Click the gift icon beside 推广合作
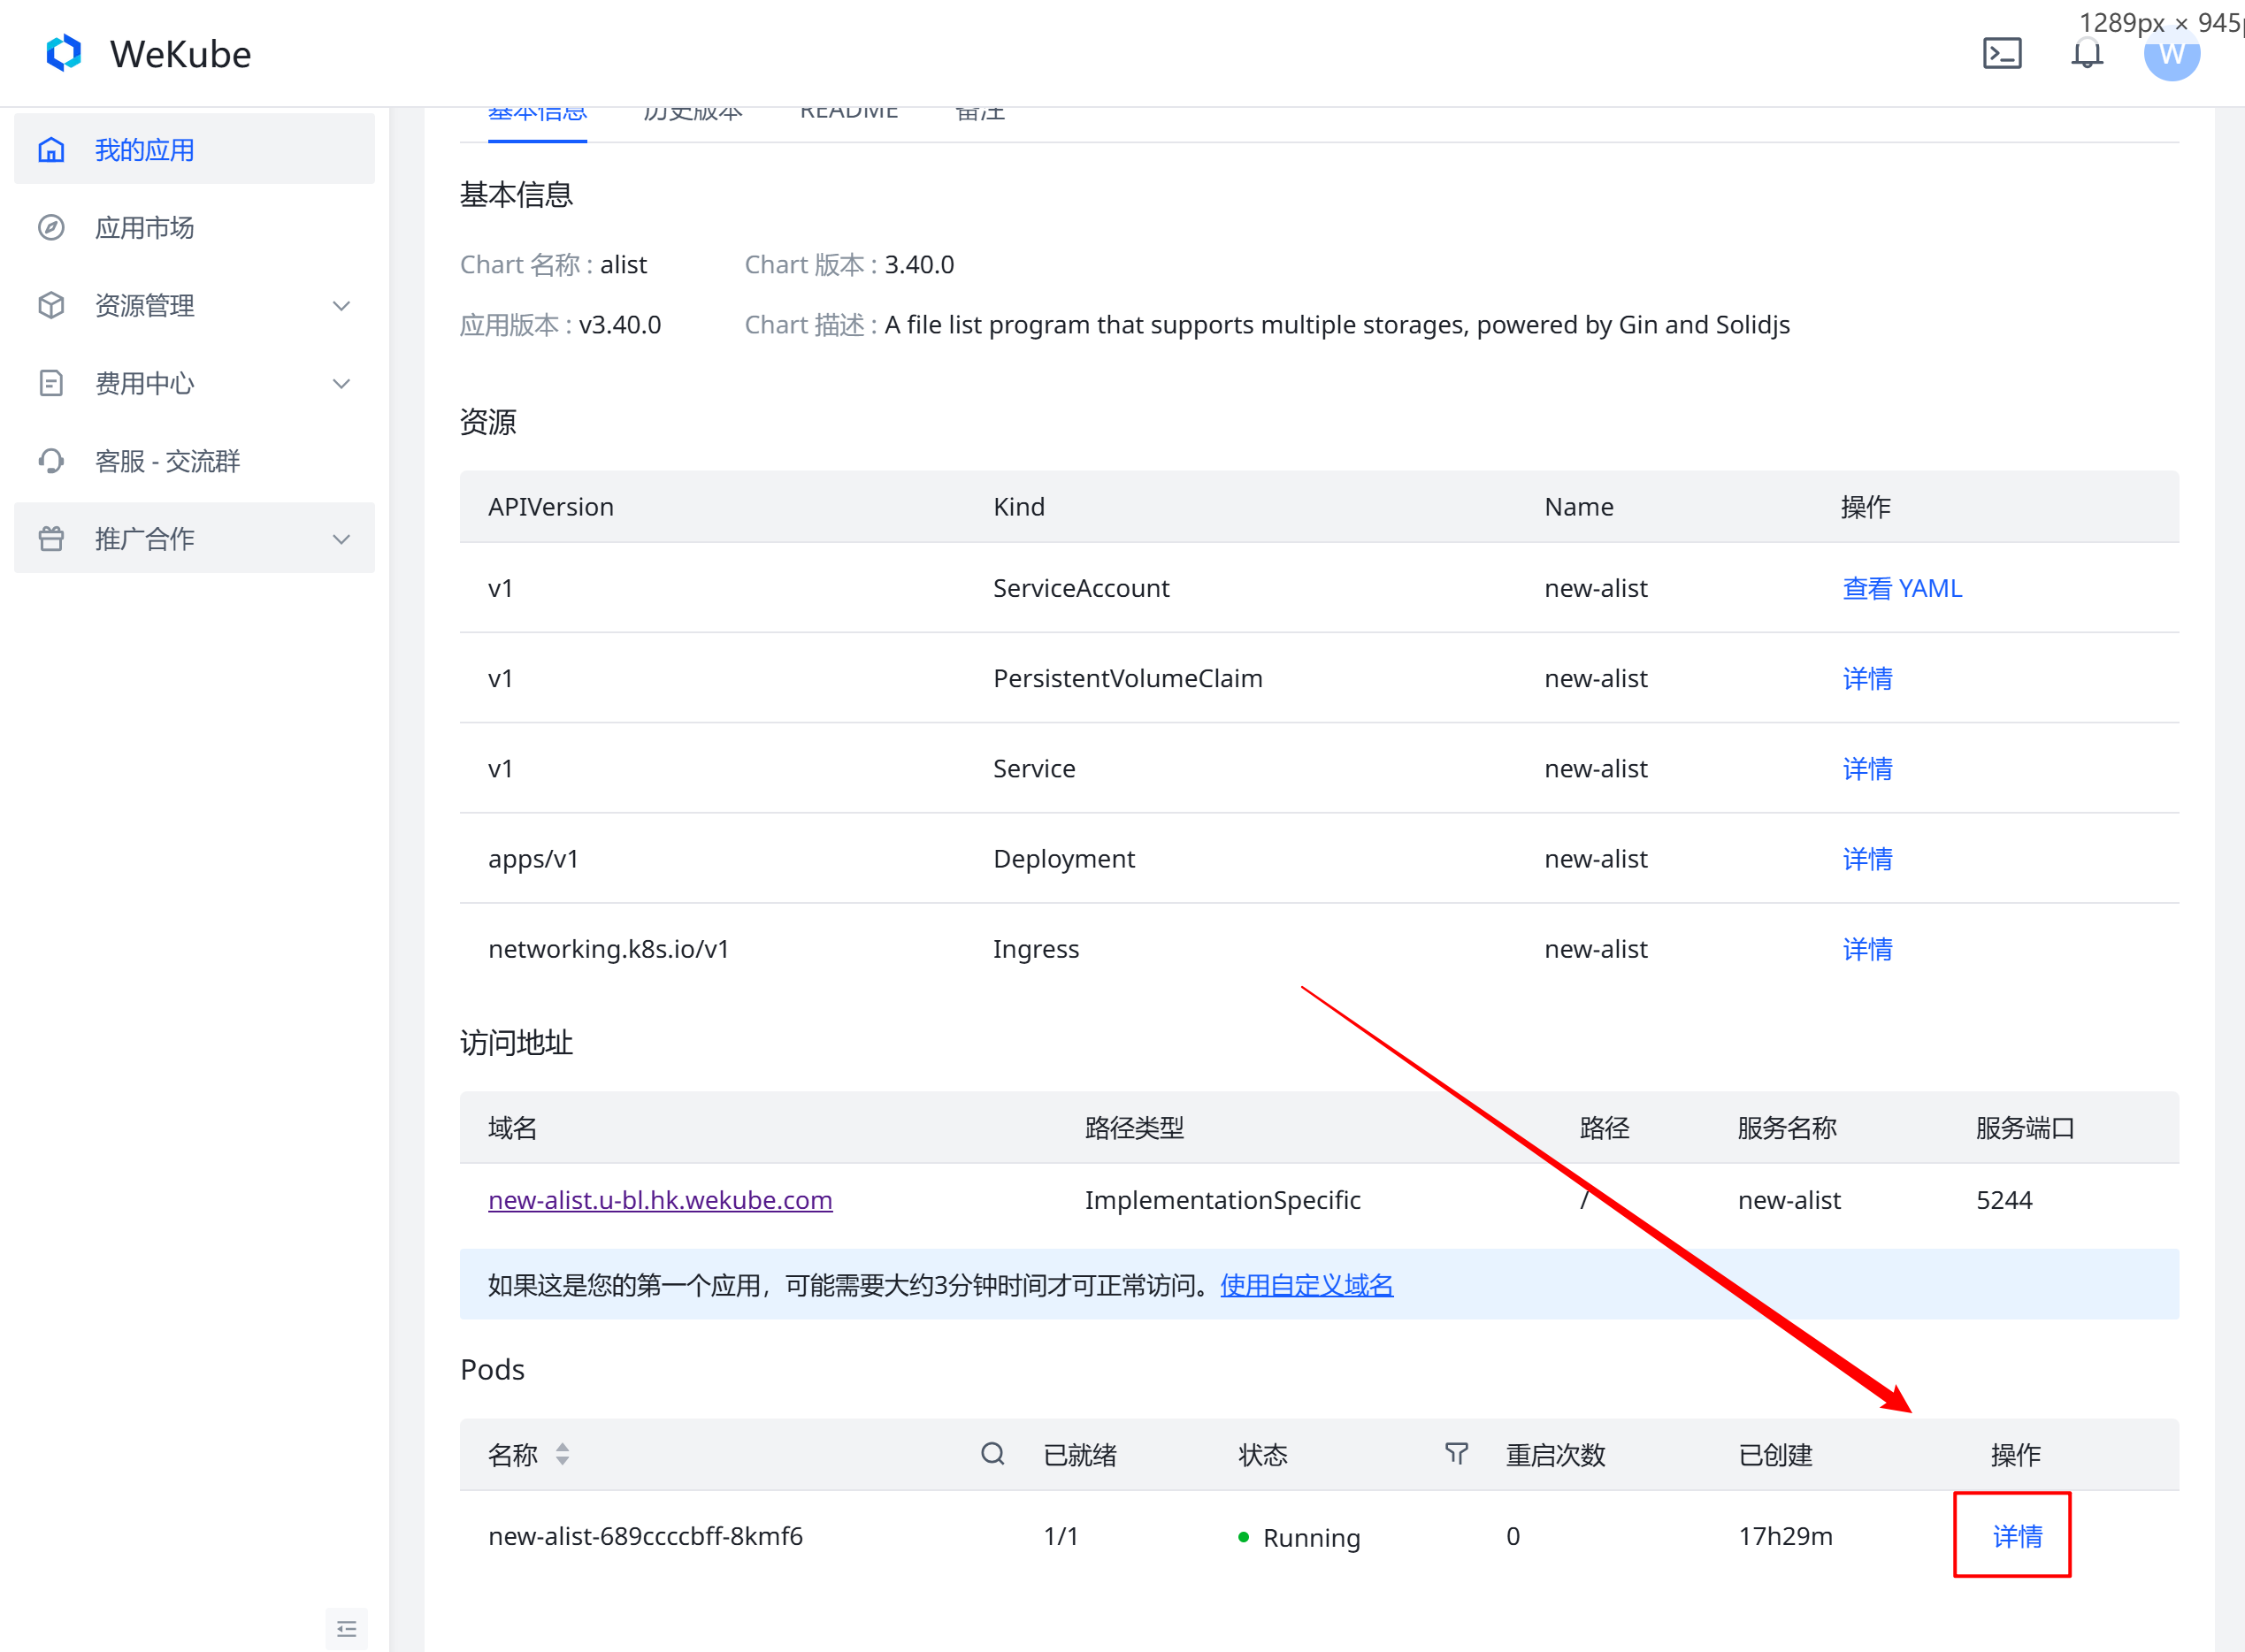Viewport: 2245px width, 1652px height. click(x=51, y=539)
